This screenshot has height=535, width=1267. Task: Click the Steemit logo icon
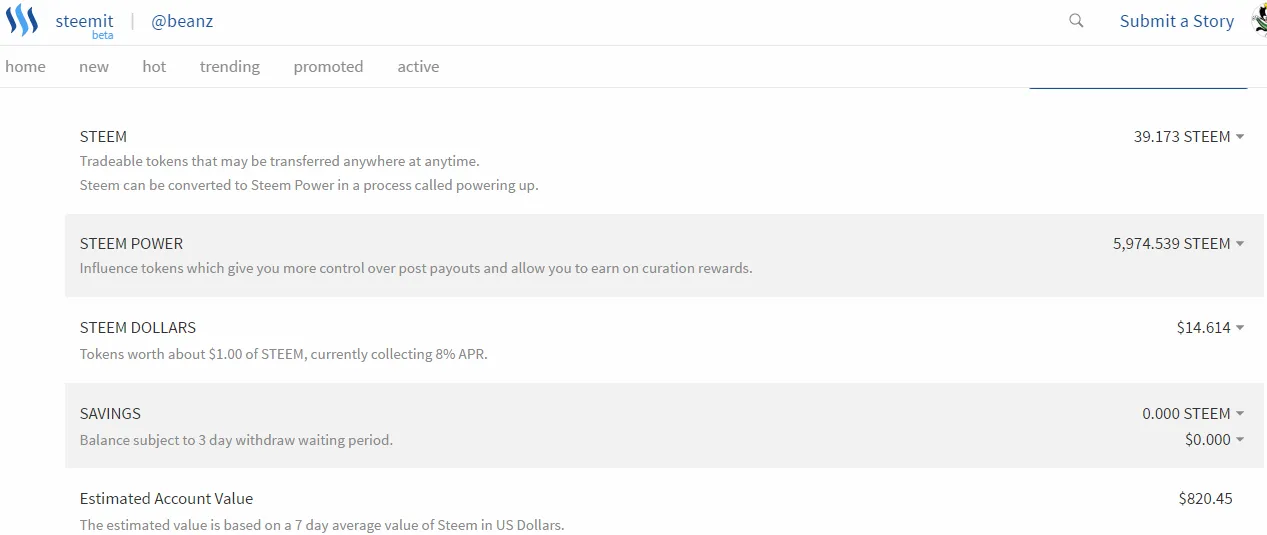pyautogui.click(x=21, y=20)
